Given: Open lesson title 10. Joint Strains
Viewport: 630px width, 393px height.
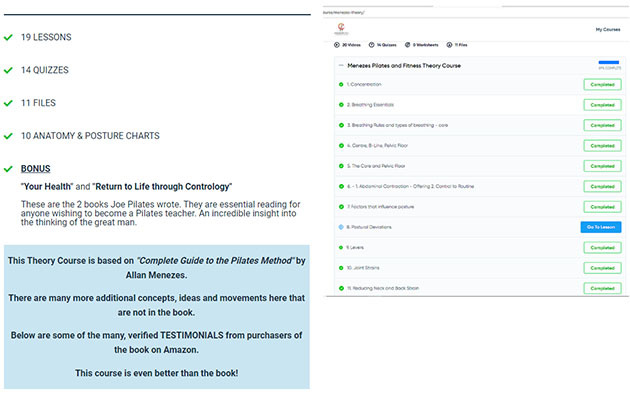Looking at the screenshot, I should coord(363,268).
